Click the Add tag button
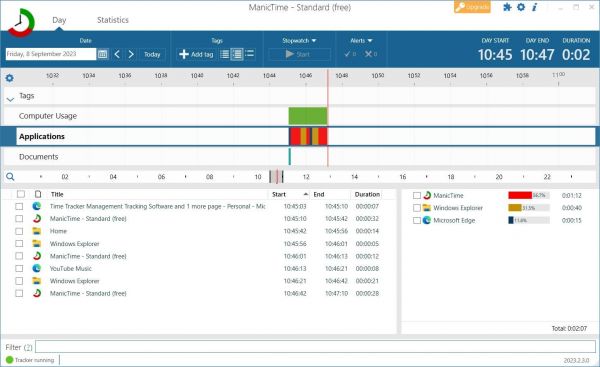Screen dimensions: 600x367 [x=196, y=54]
